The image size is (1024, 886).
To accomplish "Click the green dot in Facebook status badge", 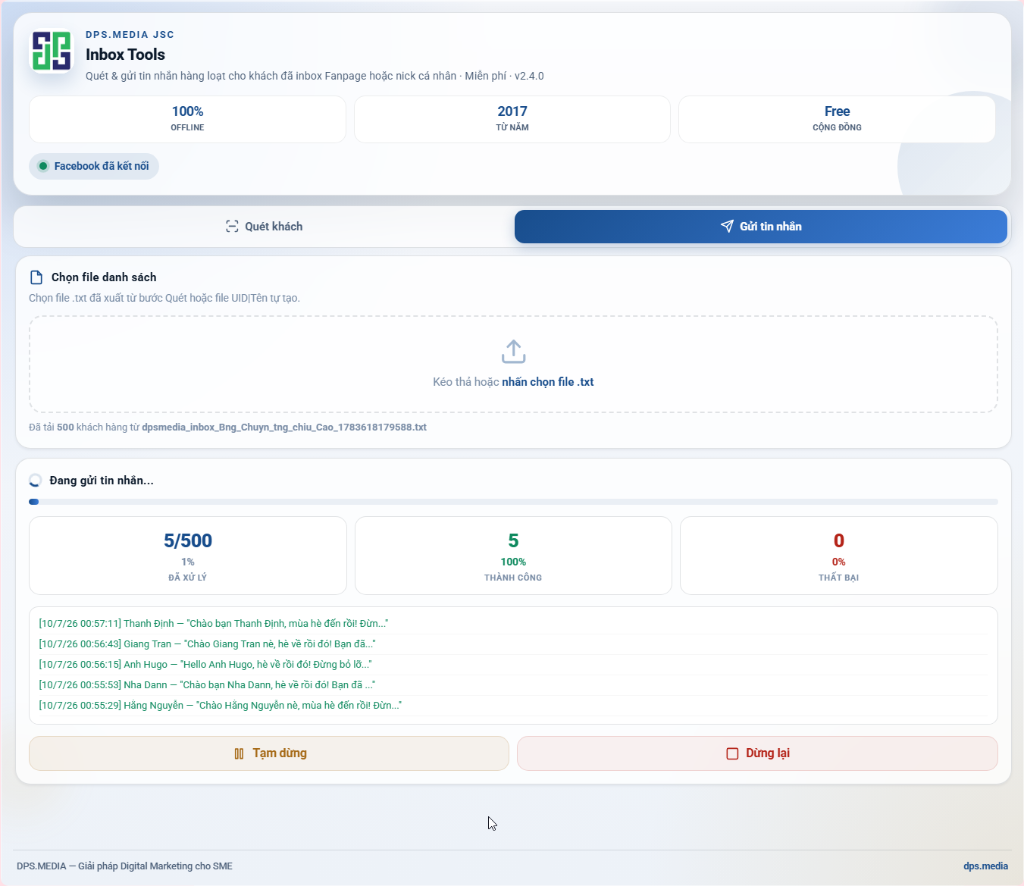I will pyautogui.click(x=43, y=166).
